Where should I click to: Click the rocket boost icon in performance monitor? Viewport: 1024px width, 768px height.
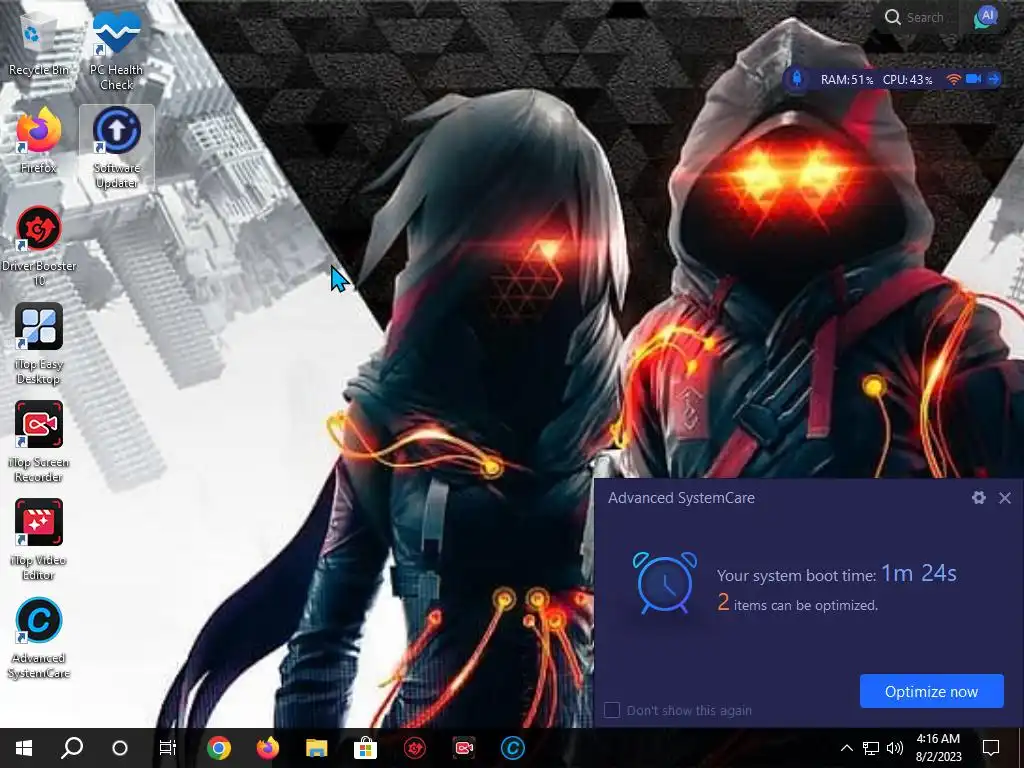point(797,79)
